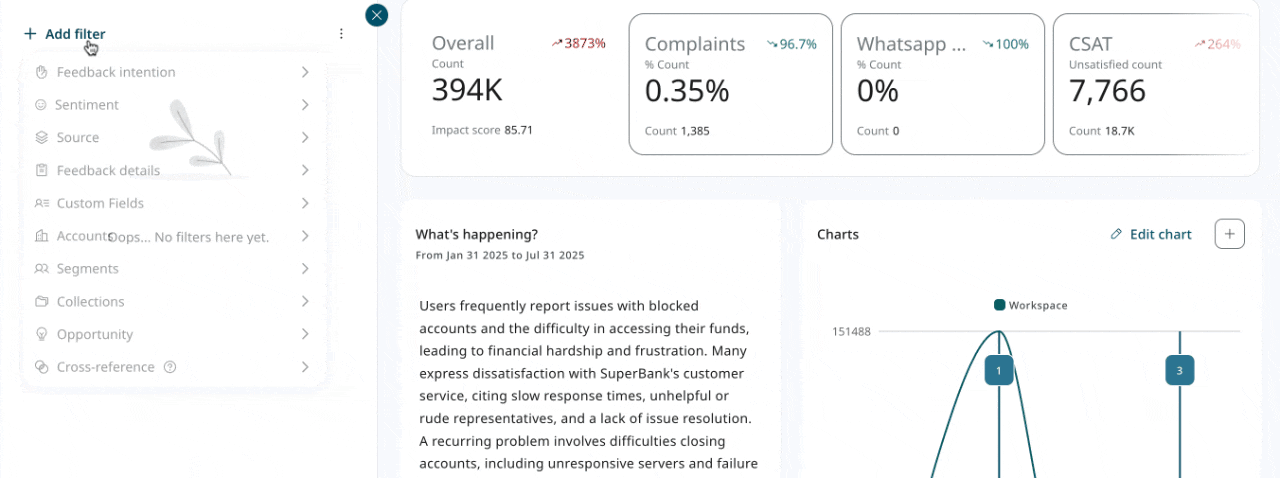Click the Collections folder icon
Screen dimensions: 1280x478
click(42, 302)
